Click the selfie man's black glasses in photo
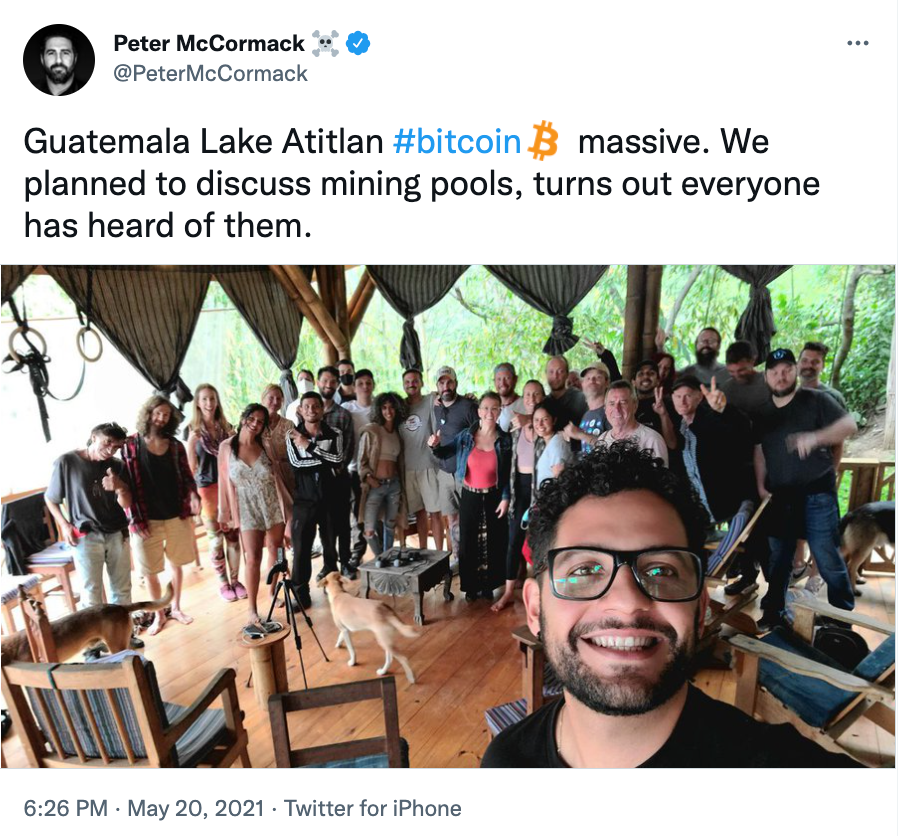 (x=624, y=573)
